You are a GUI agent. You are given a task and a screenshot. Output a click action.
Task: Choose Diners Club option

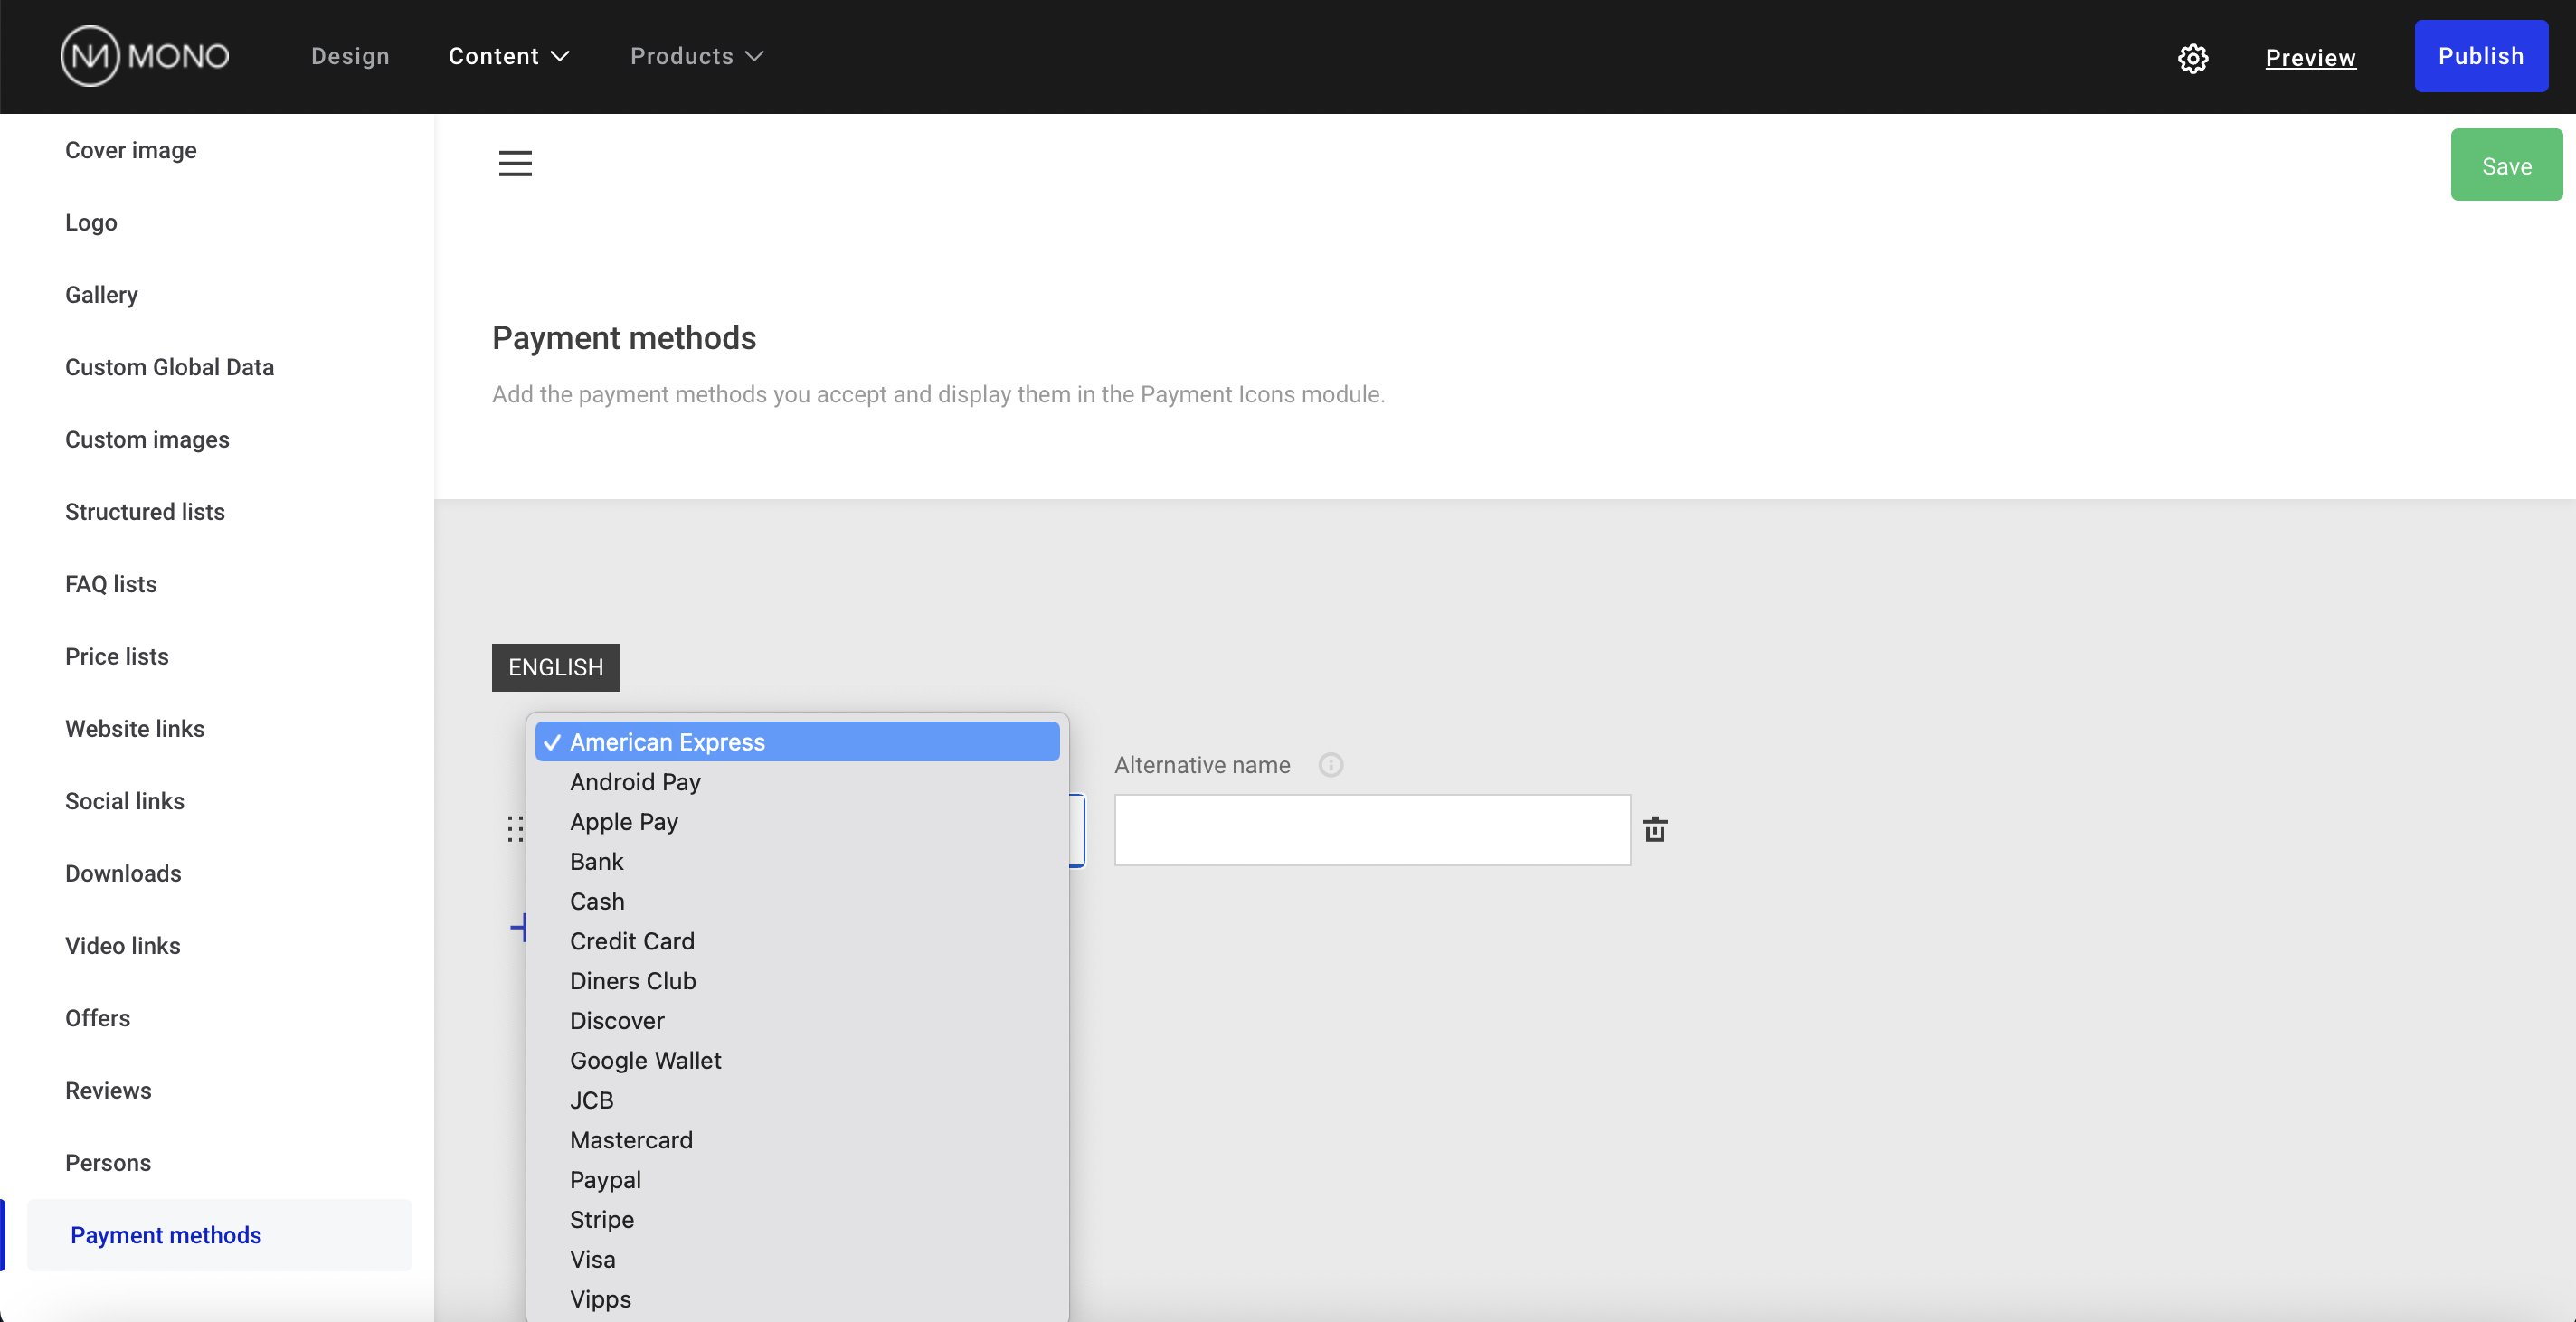797,981
